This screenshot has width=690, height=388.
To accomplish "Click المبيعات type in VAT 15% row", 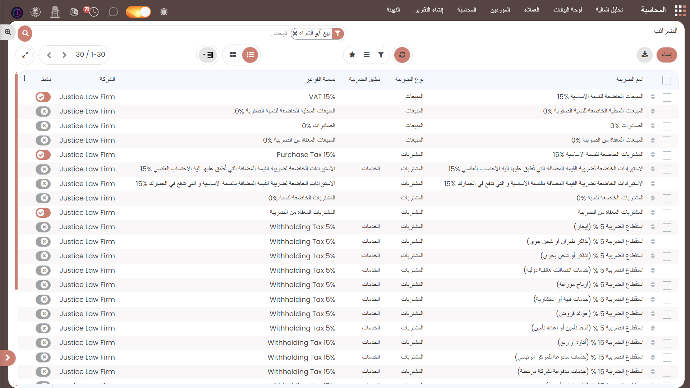I will [x=414, y=97].
